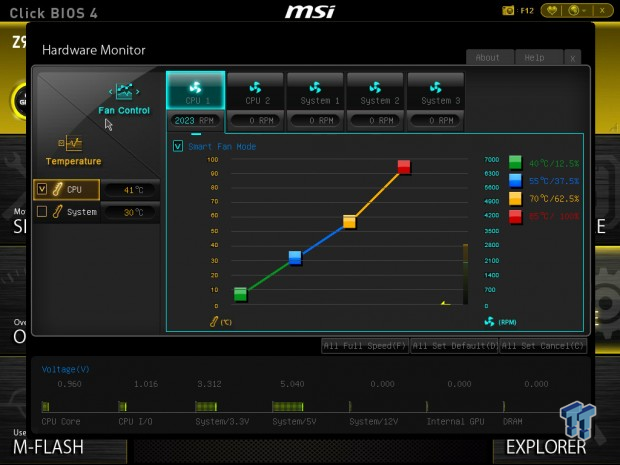Select the yellow legend swatch
620x465 pixels.
point(515,199)
